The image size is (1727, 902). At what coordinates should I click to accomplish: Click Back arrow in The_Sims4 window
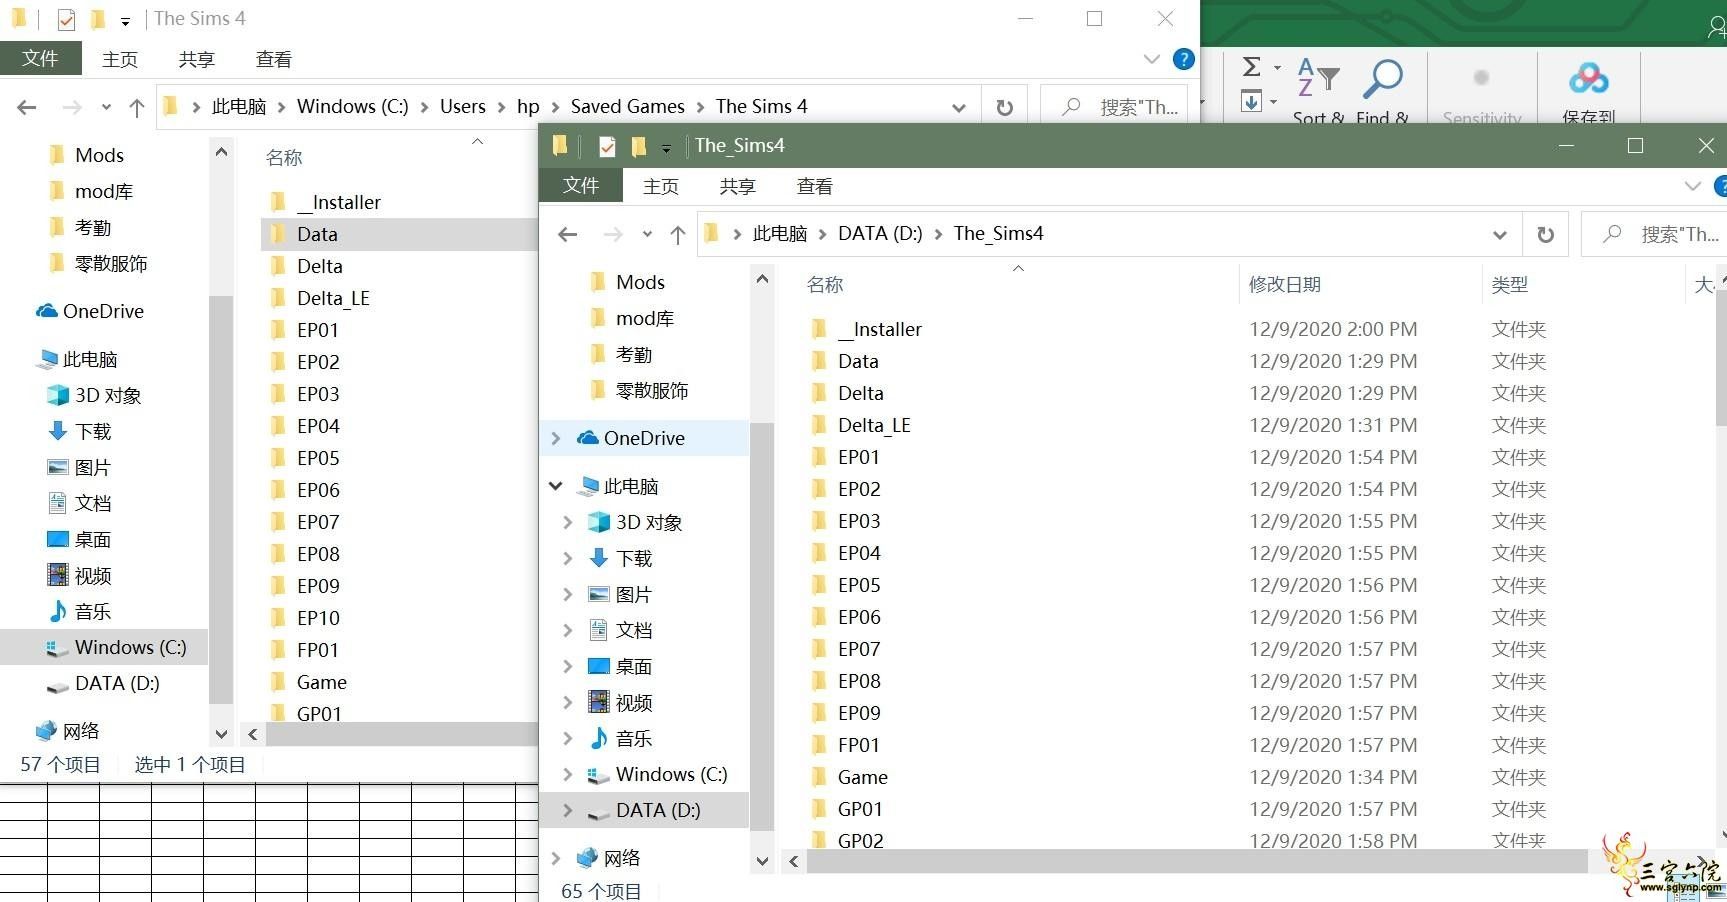pyautogui.click(x=568, y=234)
